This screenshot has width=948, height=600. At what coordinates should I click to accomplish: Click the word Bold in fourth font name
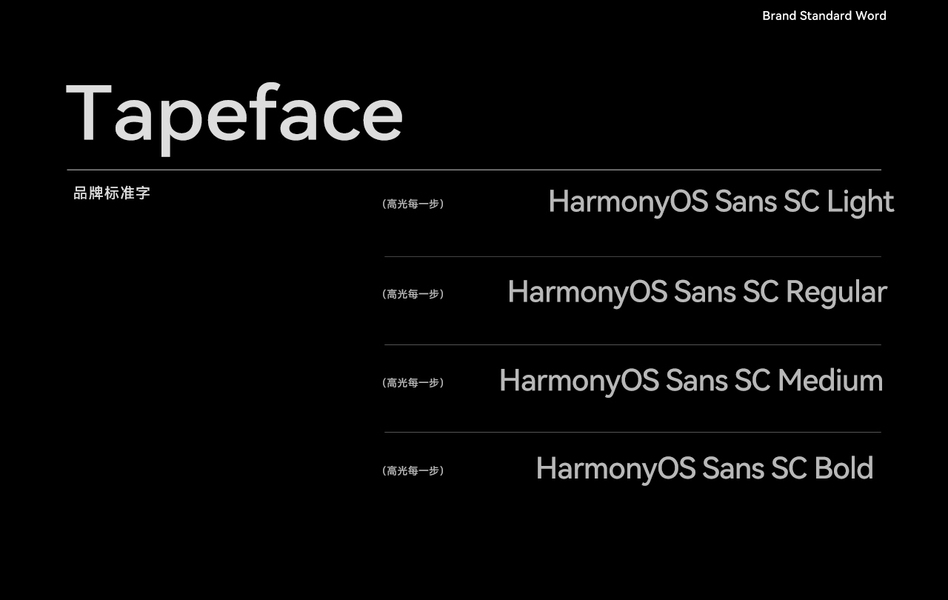tap(843, 469)
